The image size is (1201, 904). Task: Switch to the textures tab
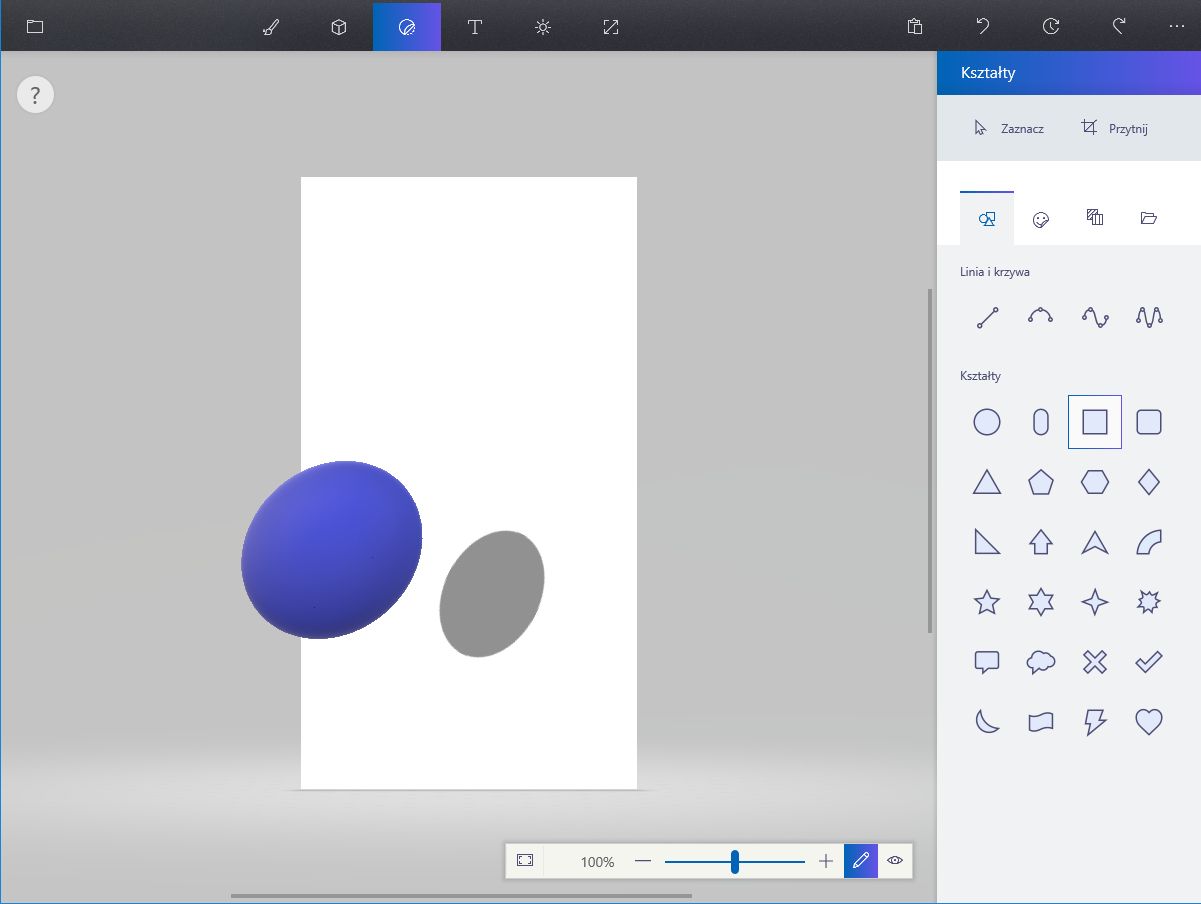(x=1094, y=219)
